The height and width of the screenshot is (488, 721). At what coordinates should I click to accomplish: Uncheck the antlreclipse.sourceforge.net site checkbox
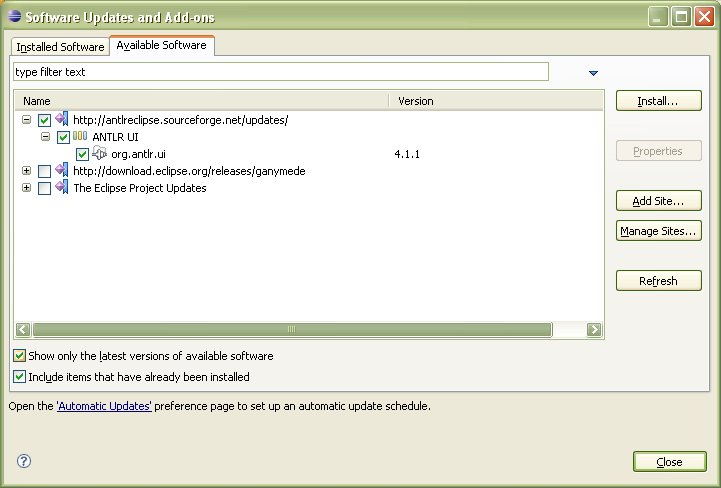[44, 120]
